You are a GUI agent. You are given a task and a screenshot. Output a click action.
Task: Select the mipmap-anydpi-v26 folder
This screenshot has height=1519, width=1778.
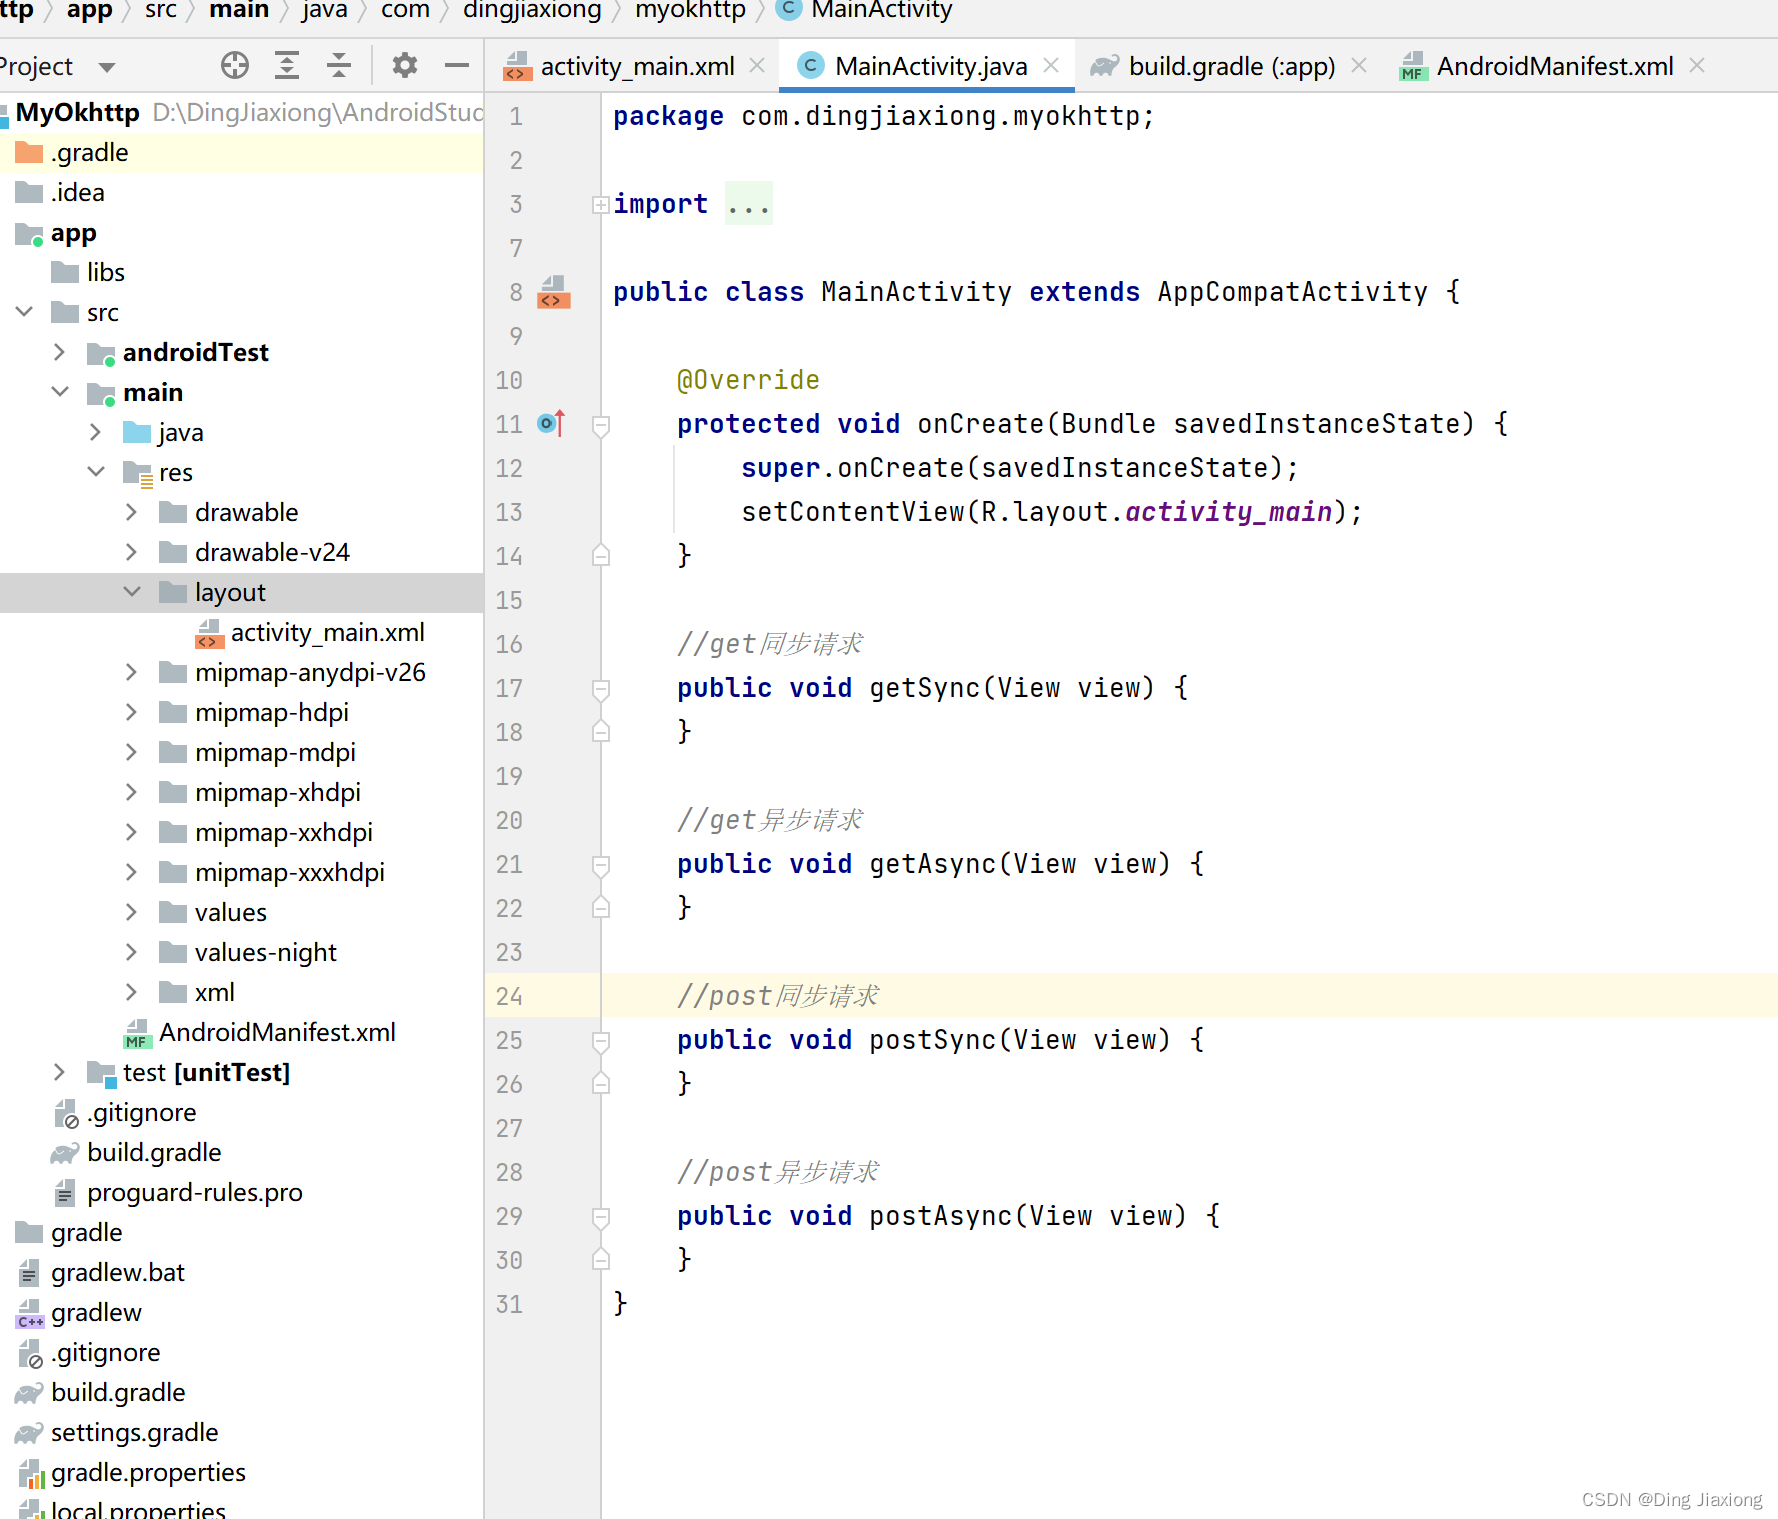(241, 672)
